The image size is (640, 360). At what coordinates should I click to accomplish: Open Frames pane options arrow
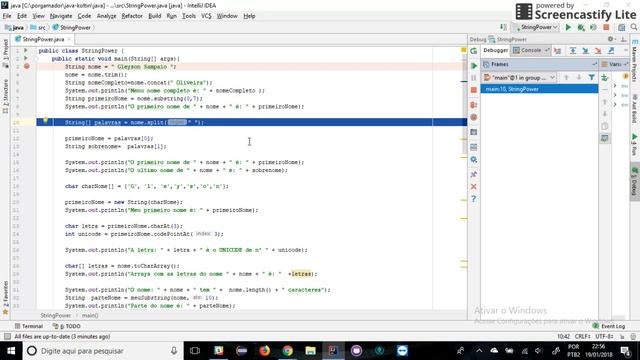tap(594, 64)
